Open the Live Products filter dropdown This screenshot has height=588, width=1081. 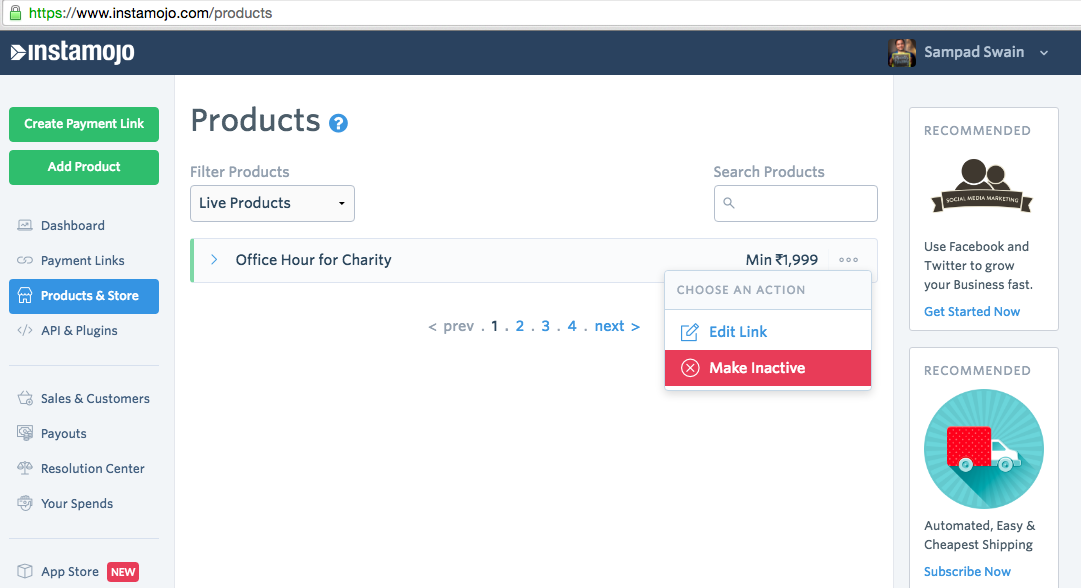pyautogui.click(x=272, y=203)
